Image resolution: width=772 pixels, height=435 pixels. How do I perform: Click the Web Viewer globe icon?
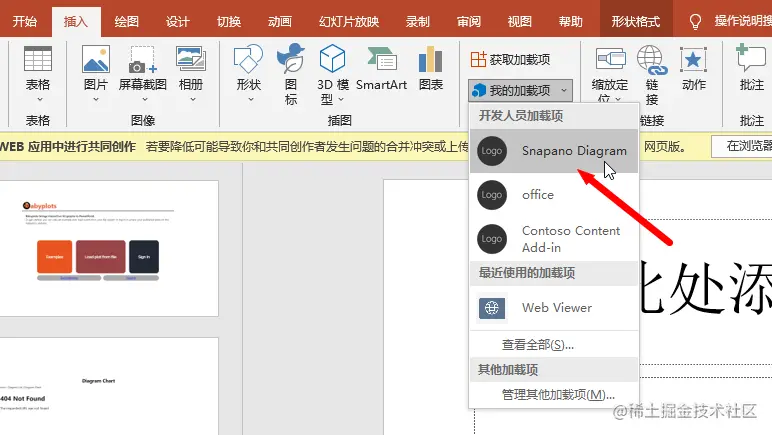[492, 308]
